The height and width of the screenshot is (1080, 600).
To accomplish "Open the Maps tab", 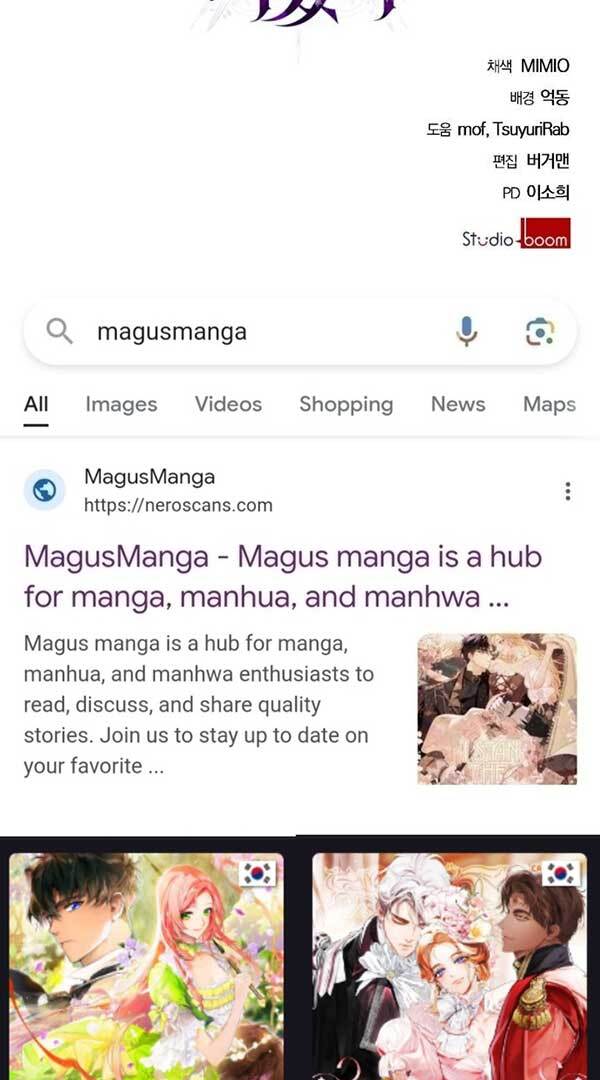I will pos(549,404).
